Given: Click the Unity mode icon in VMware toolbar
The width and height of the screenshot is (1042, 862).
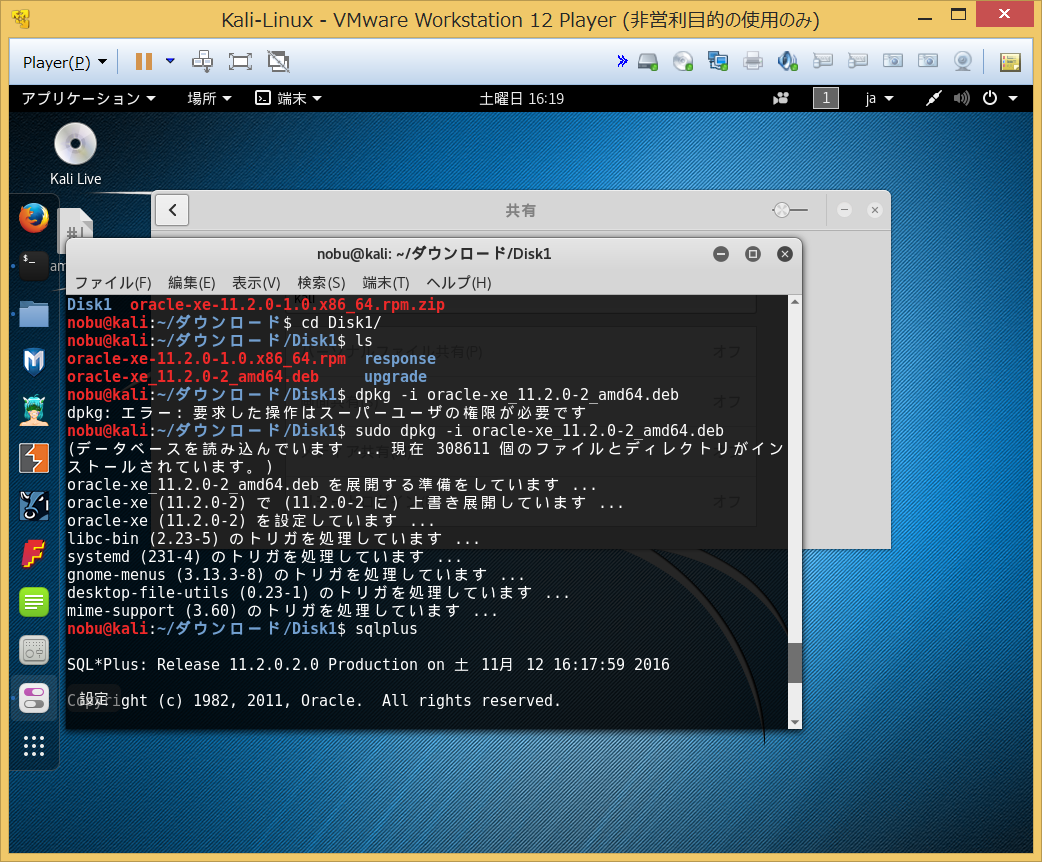Looking at the screenshot, I should point(278,62).
